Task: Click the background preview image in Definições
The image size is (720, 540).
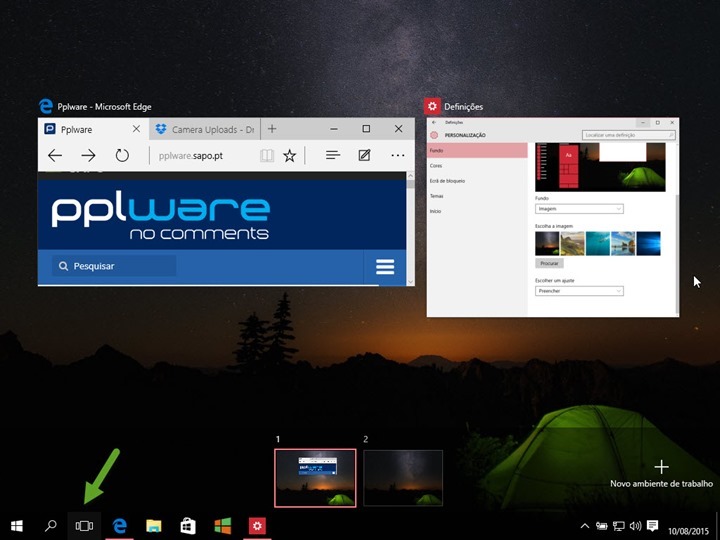Action: point(600,167)
